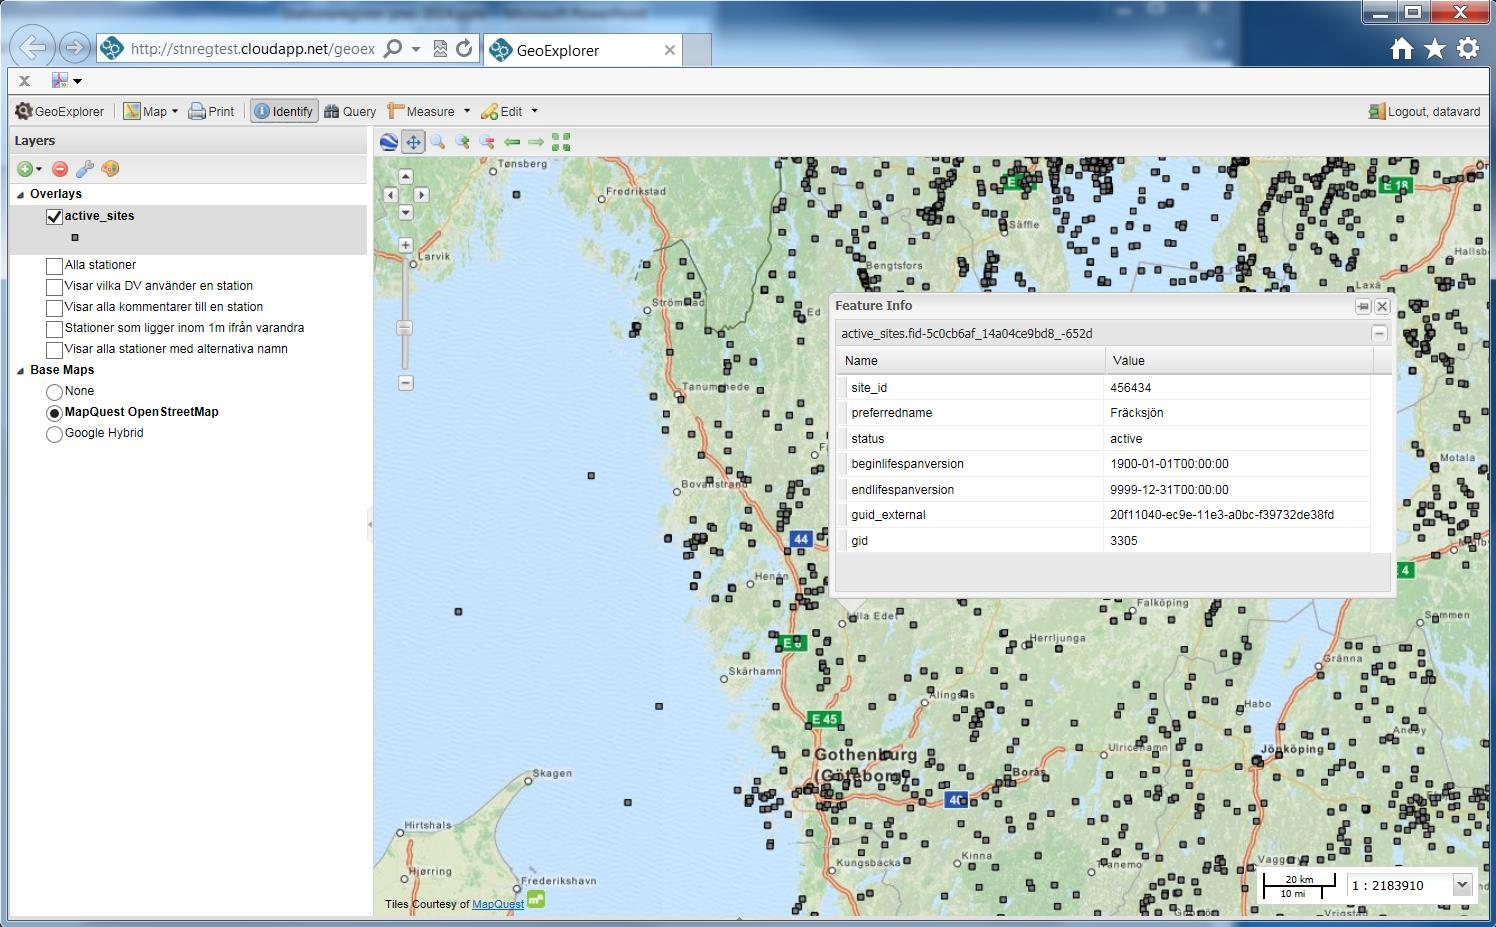Click the Zoom in toolbar magnifier
Screen dimensions: 1496x927
(x=463, y=142)
